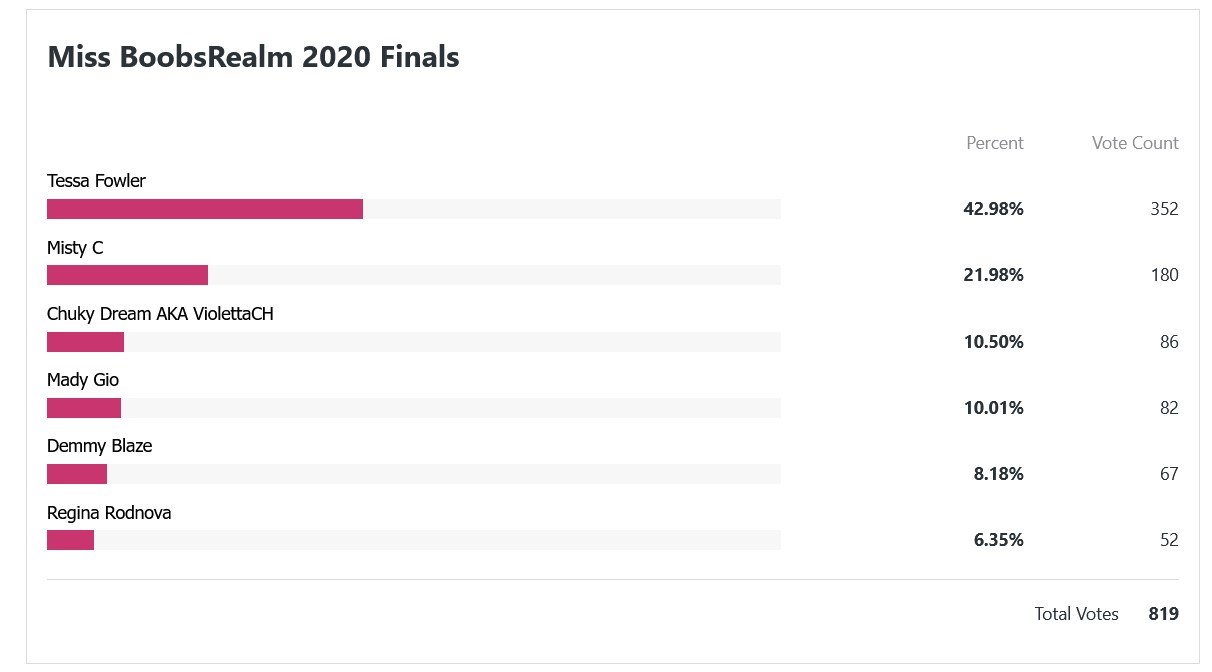1212x672 pixels.
Task: Click Chuky Dream's pink result bar
Action: 85,342
